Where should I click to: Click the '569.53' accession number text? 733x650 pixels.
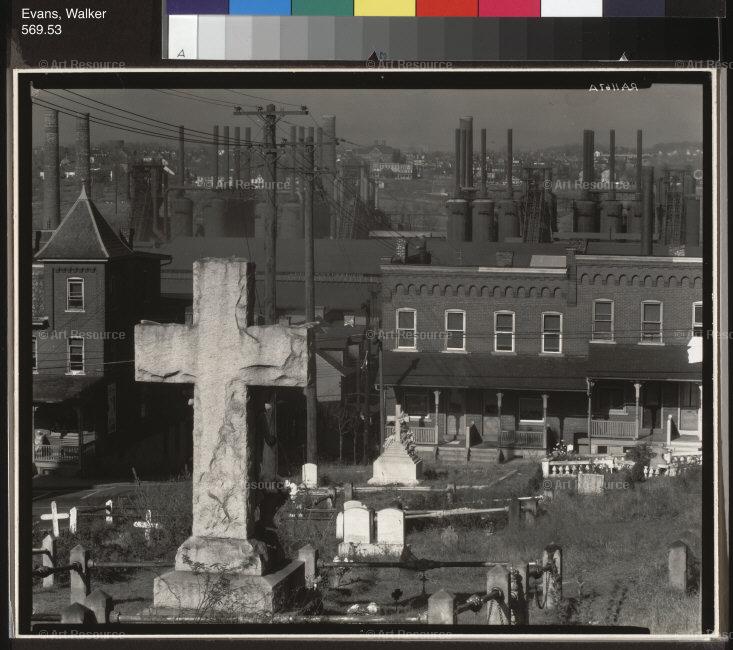[x=41, y=29]
